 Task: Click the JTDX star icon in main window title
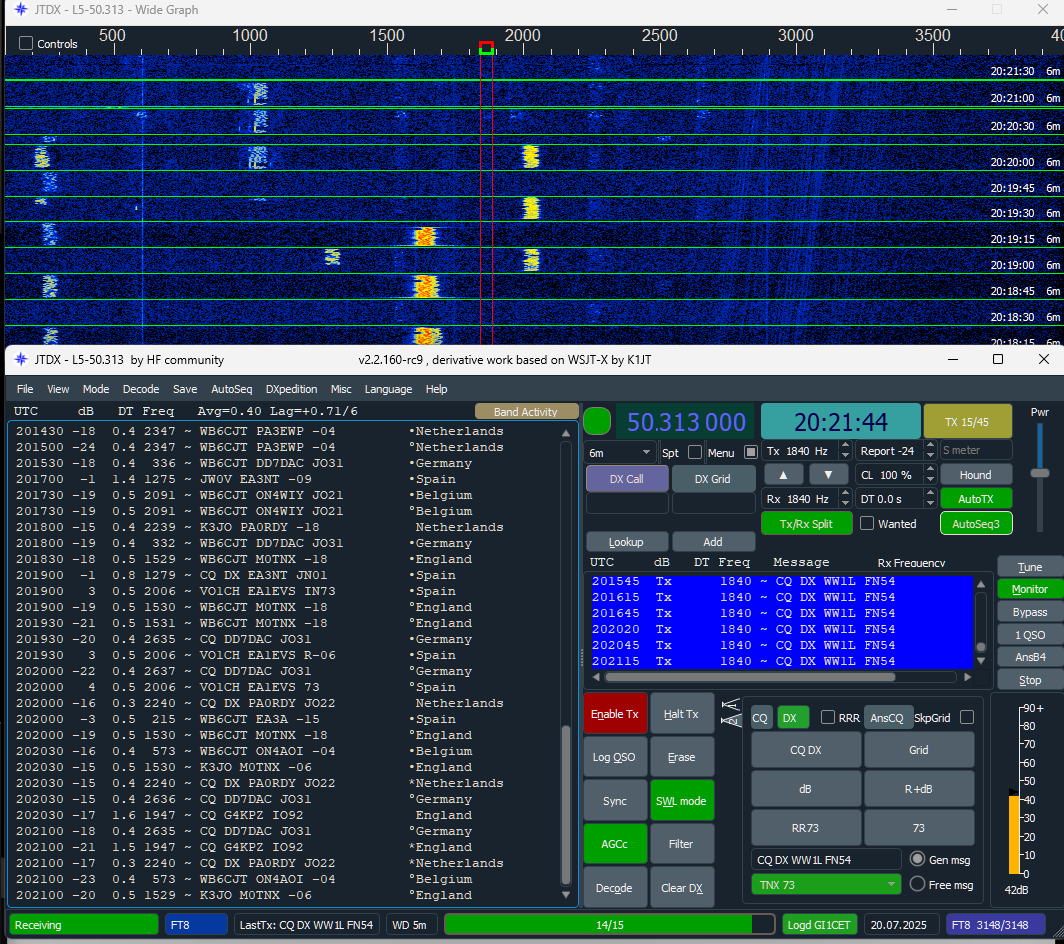click(21, 359)
